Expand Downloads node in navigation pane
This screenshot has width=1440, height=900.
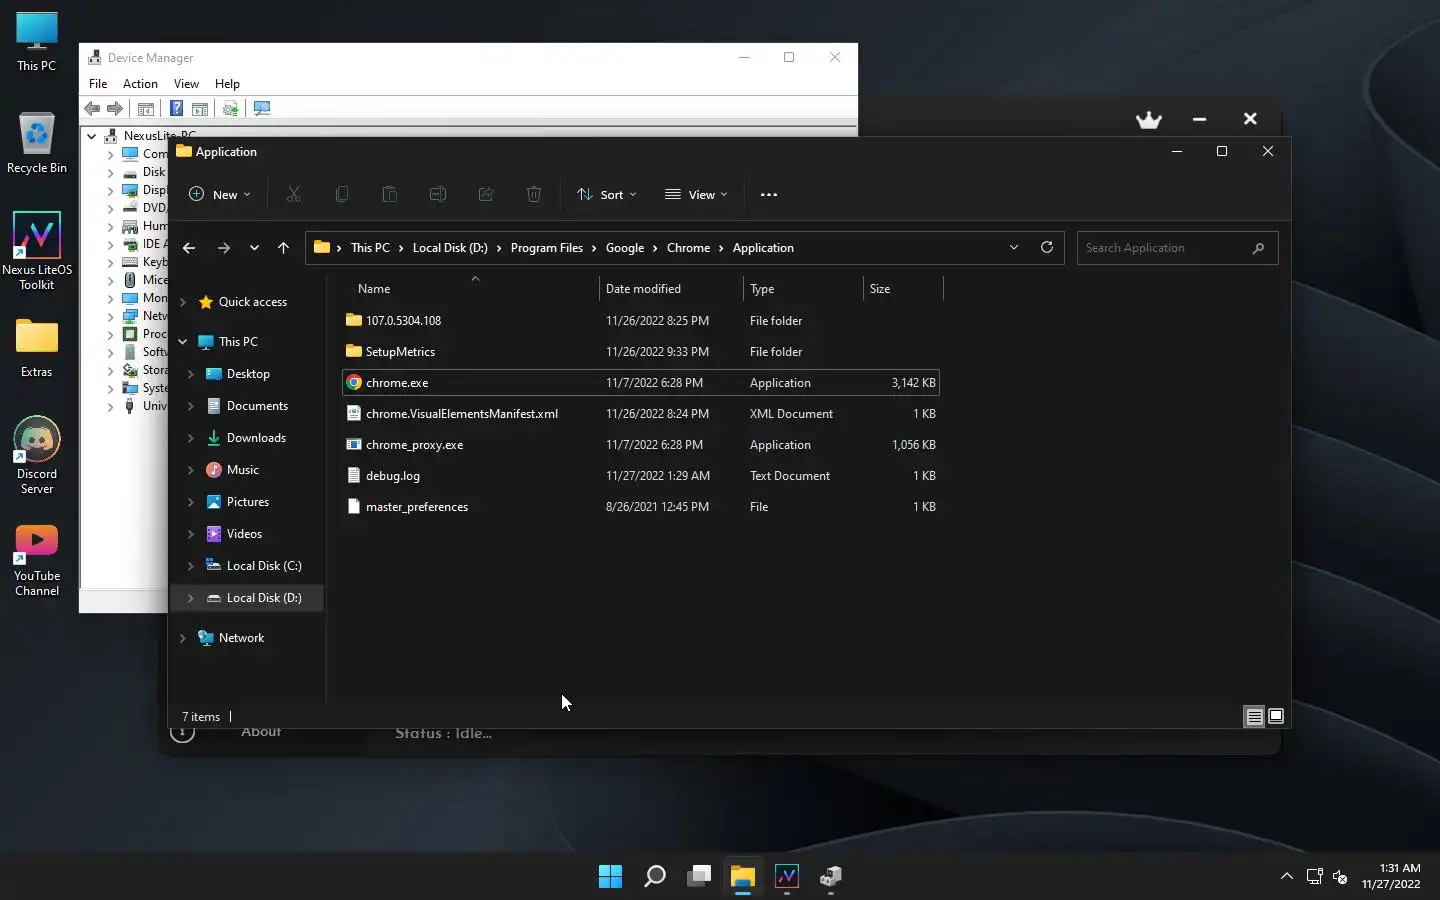click(x=190, y=438)
